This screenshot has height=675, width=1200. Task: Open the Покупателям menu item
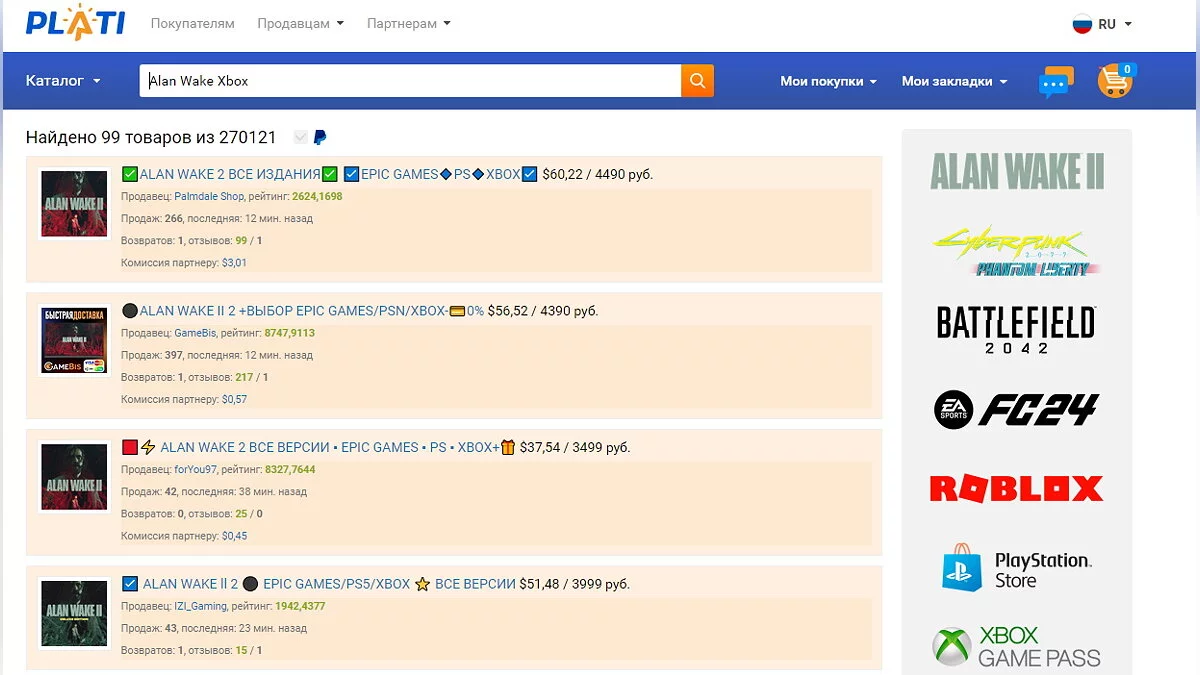tap(192, 24)
